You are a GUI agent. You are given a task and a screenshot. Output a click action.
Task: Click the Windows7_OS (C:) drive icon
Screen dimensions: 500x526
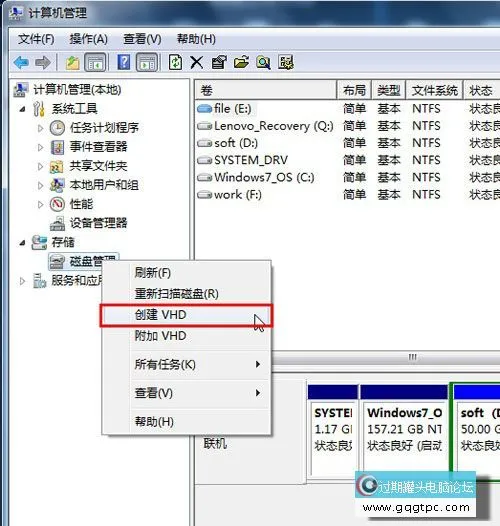tap(204, 177)
